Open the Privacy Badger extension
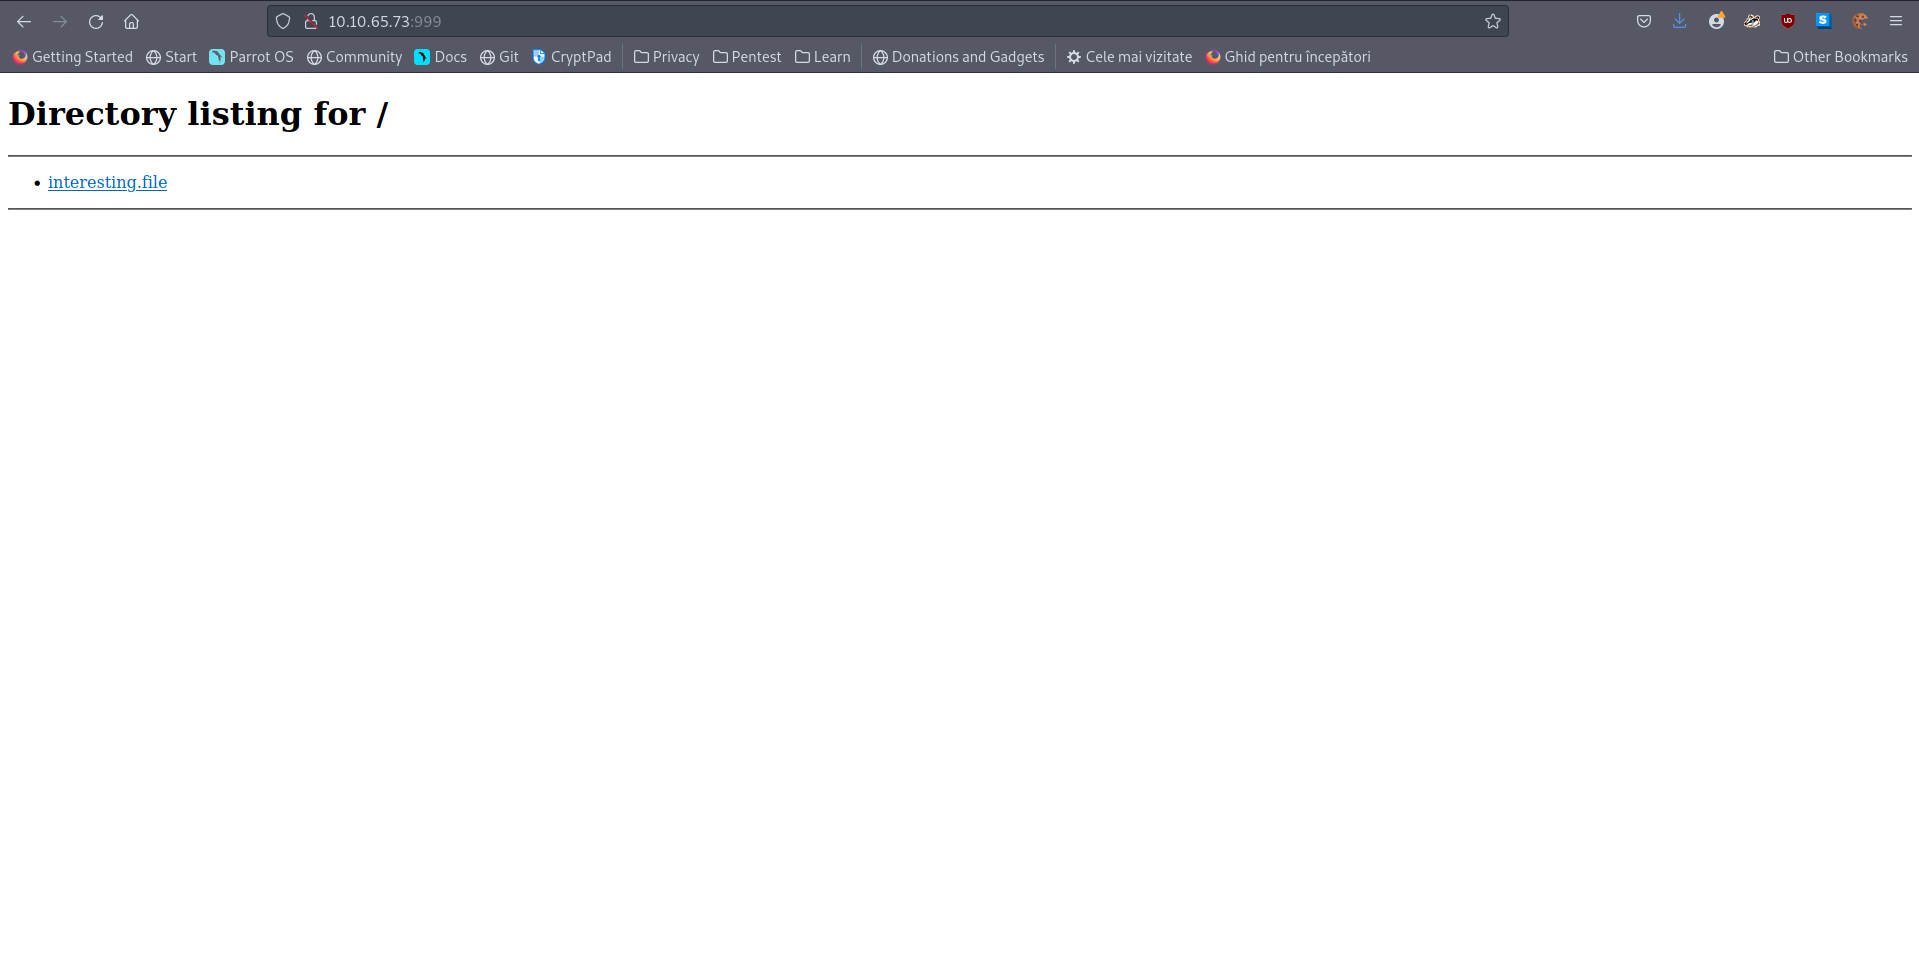 pos(1752,21)
